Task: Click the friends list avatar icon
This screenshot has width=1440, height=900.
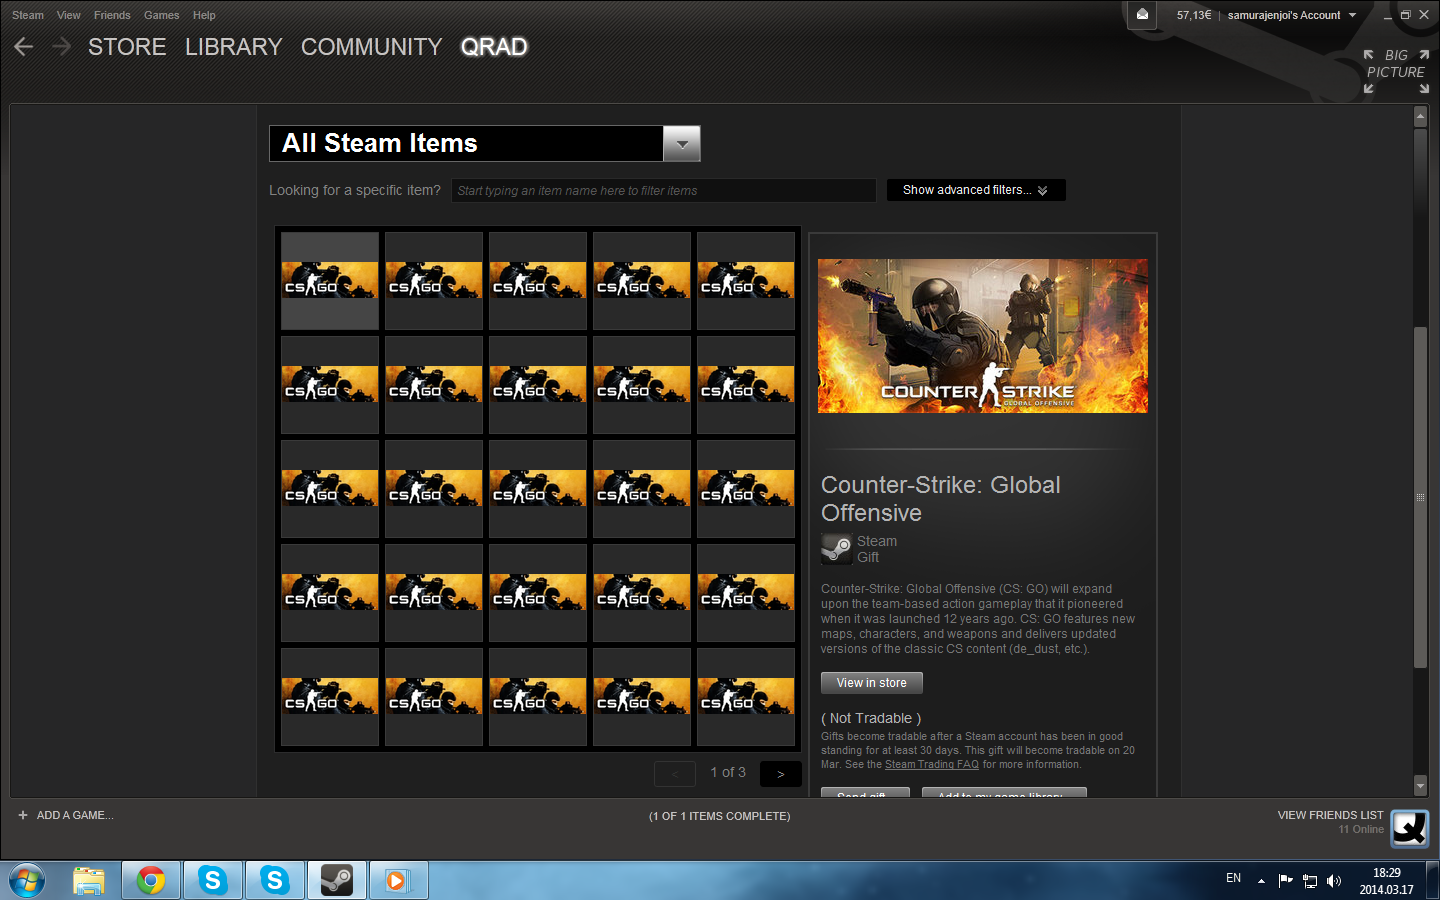Action: click(1410, 828)
